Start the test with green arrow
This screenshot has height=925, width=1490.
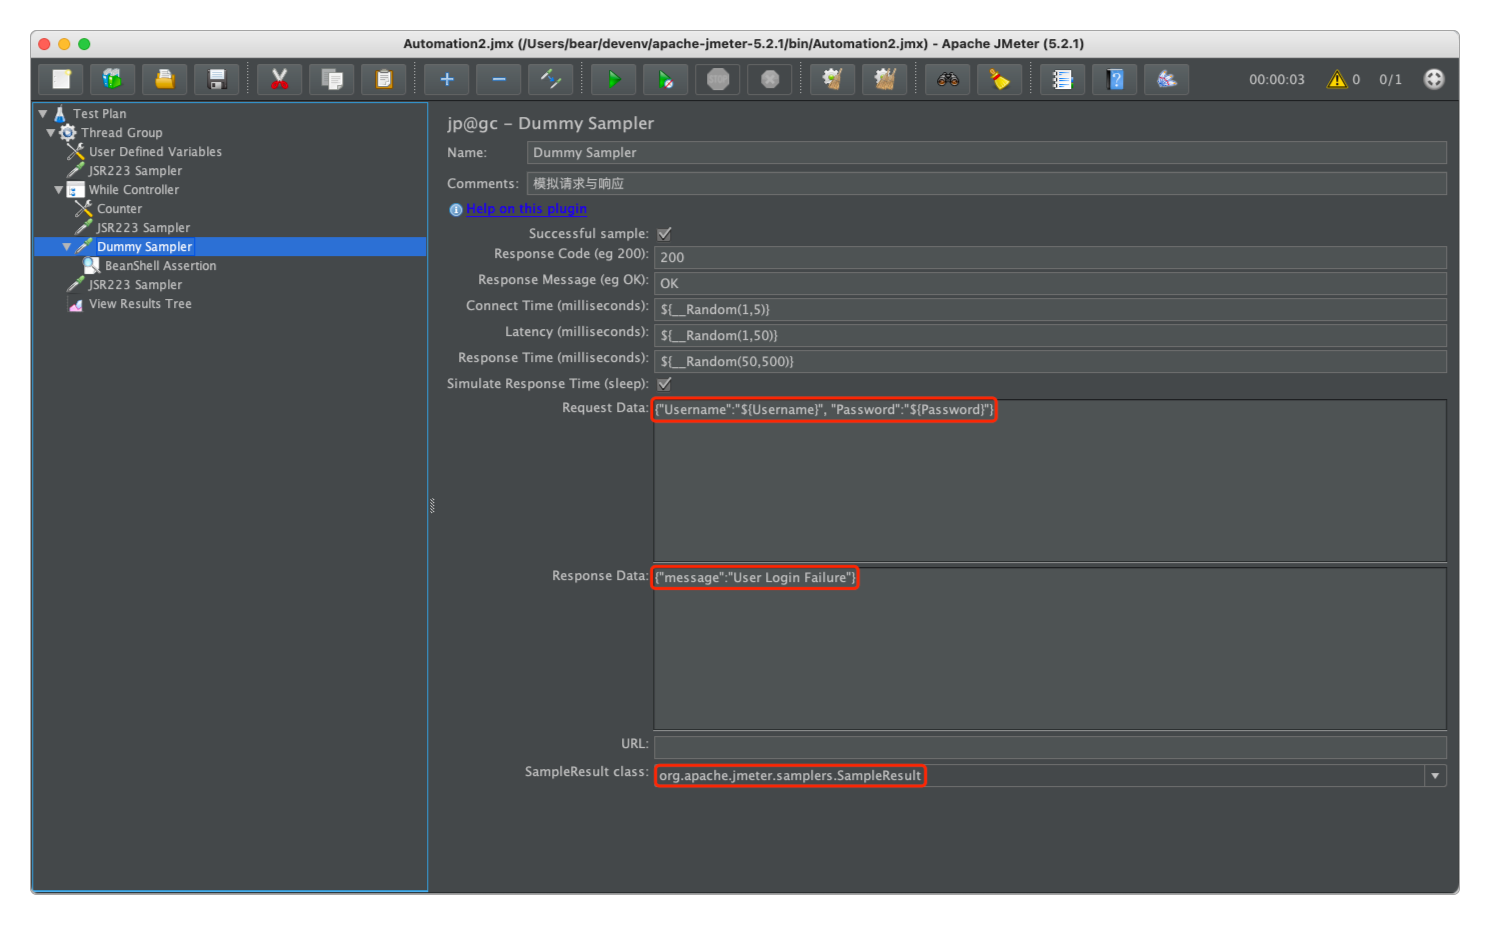[x=613, y=79]
